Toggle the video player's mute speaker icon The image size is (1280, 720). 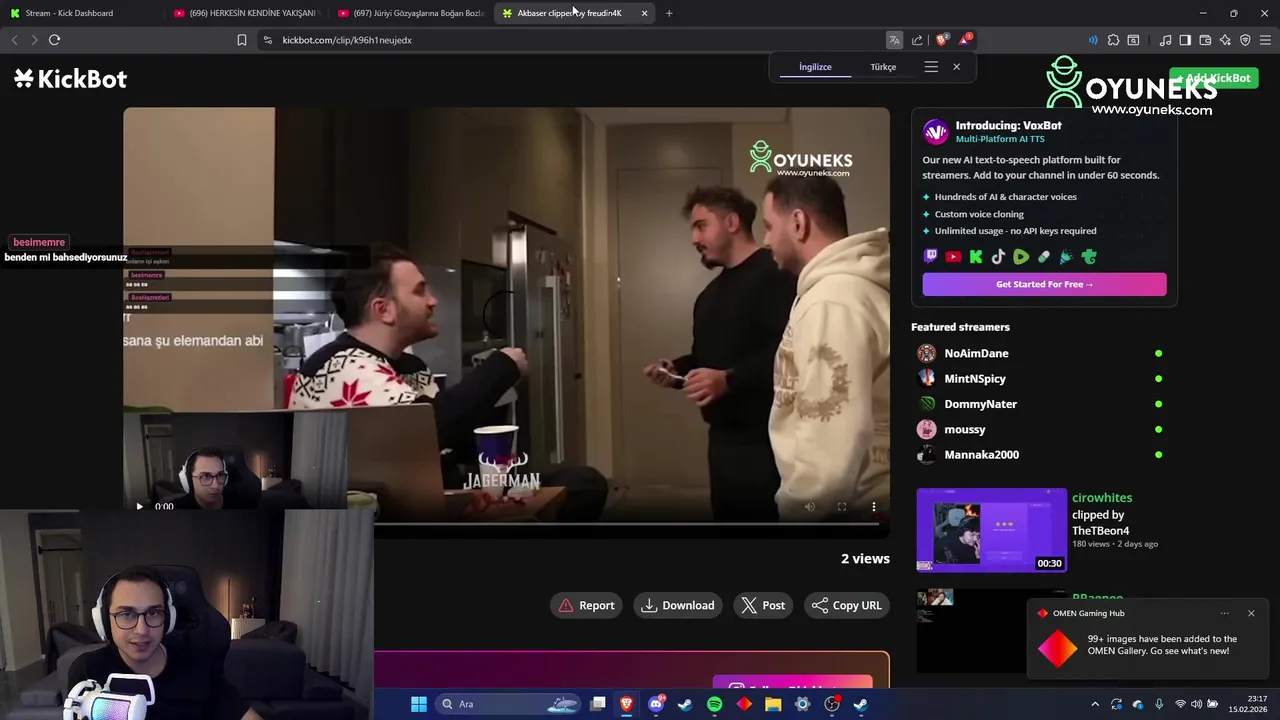[810, 507]
